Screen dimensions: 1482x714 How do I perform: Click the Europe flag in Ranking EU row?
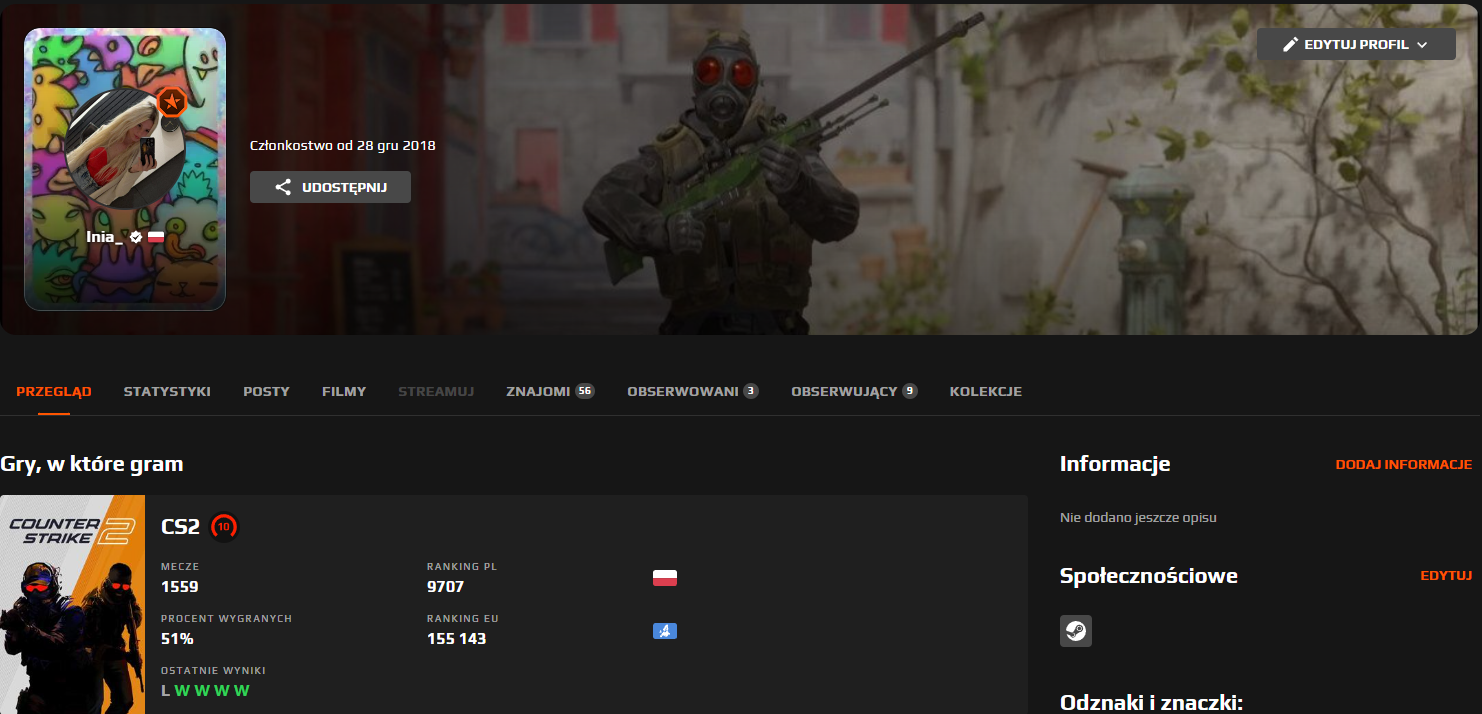pyautogui.click(x=665, y=630)
